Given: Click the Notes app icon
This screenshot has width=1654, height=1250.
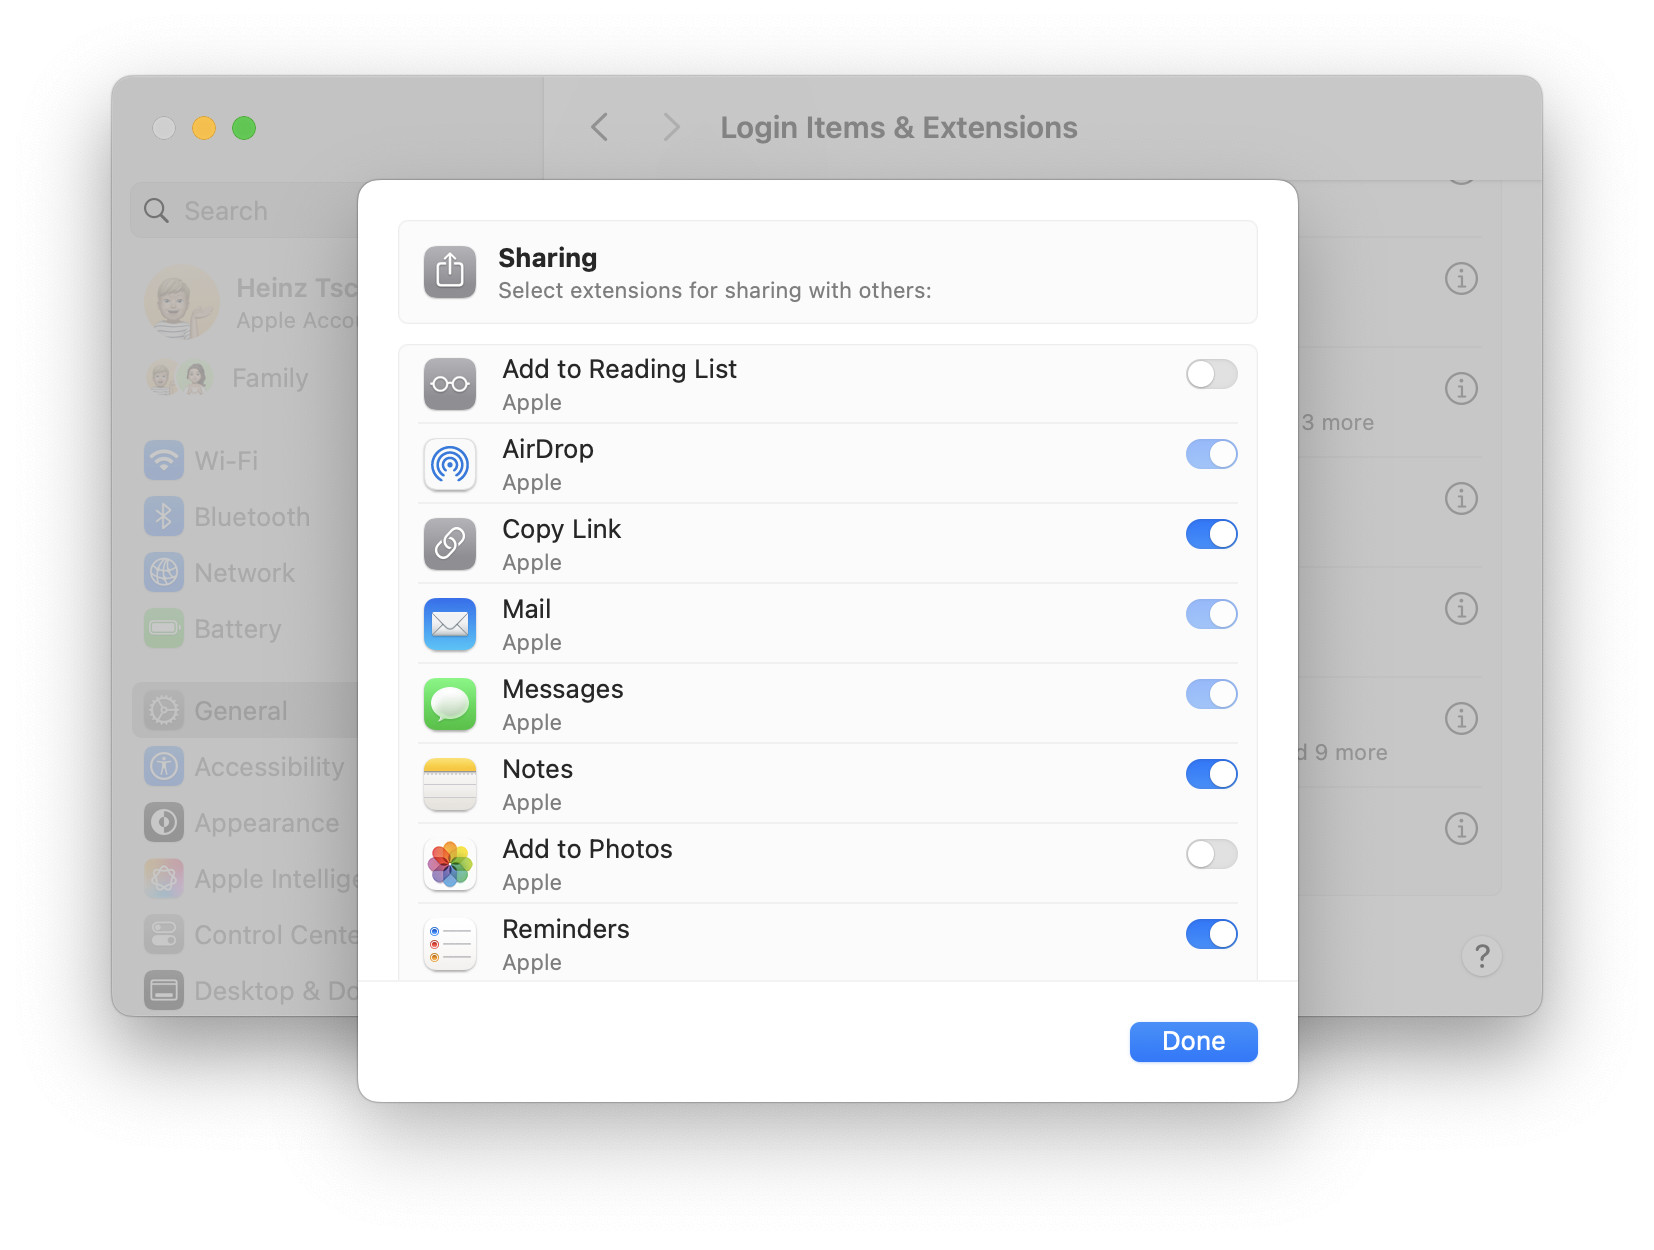Looking at the screenshot, I should point(450,784).
